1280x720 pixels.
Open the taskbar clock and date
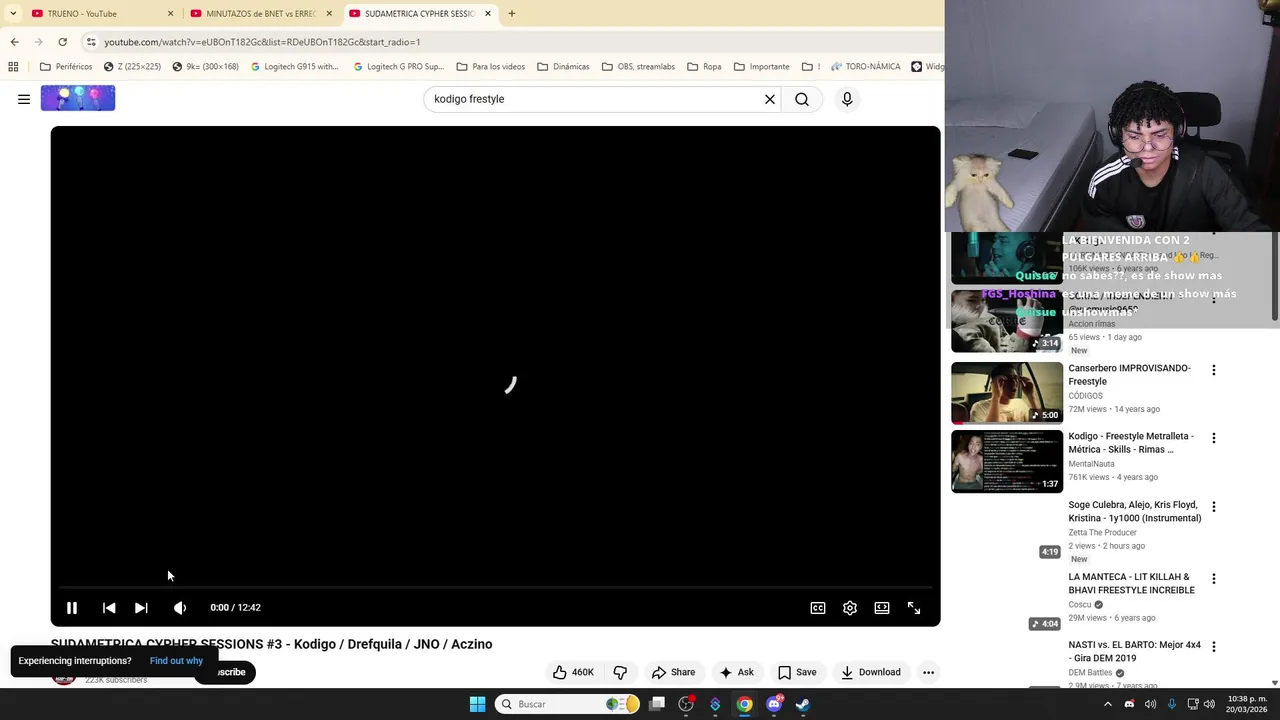(1247, 704)
